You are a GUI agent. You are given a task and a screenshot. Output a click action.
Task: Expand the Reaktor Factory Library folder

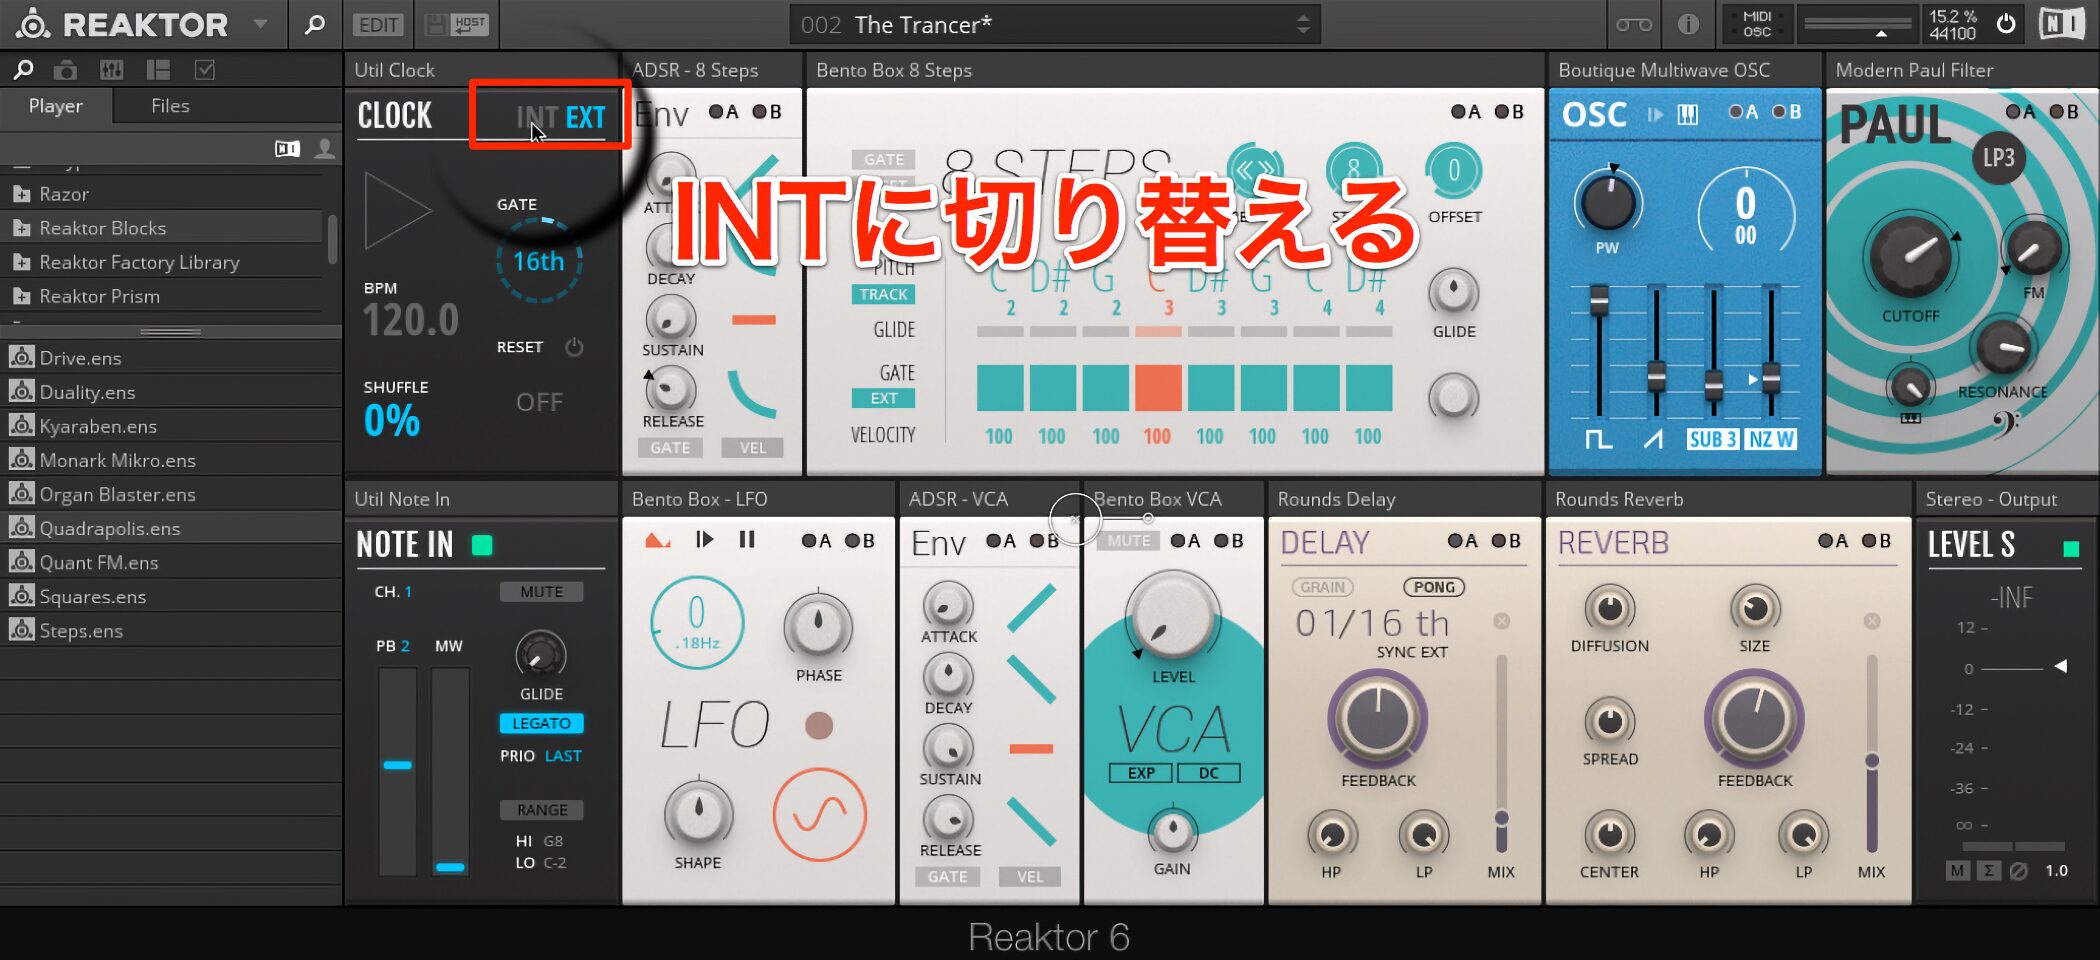[x=21, y=262]
